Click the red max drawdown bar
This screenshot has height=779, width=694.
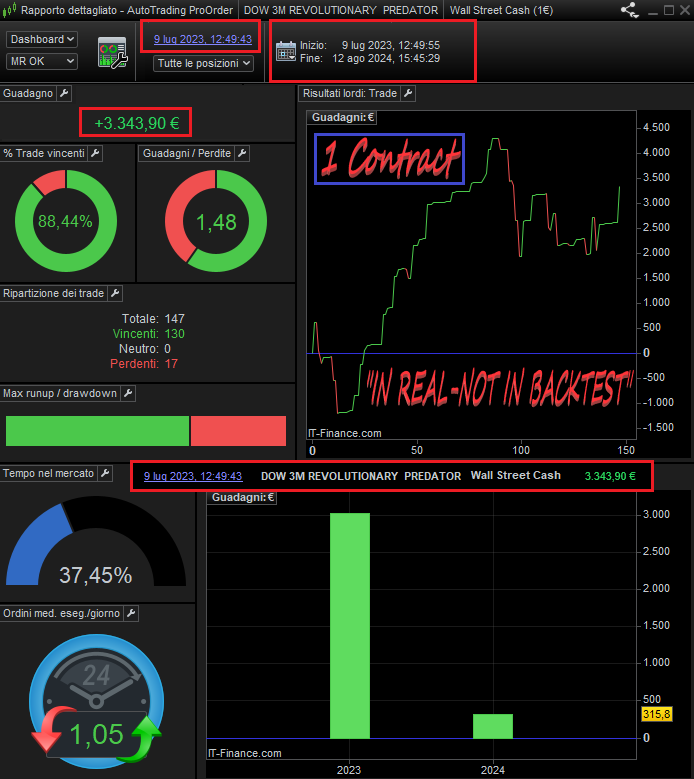tap(238, 431)
